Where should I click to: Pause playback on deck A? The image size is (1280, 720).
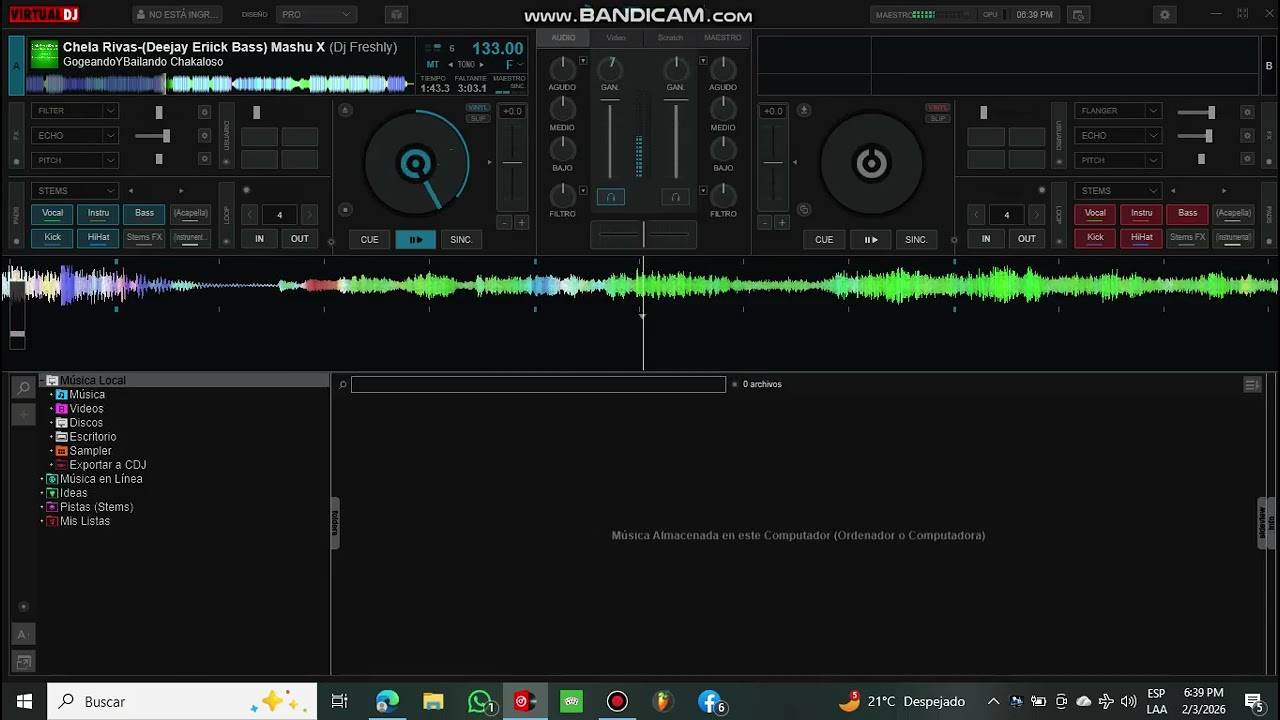(415, 239)
